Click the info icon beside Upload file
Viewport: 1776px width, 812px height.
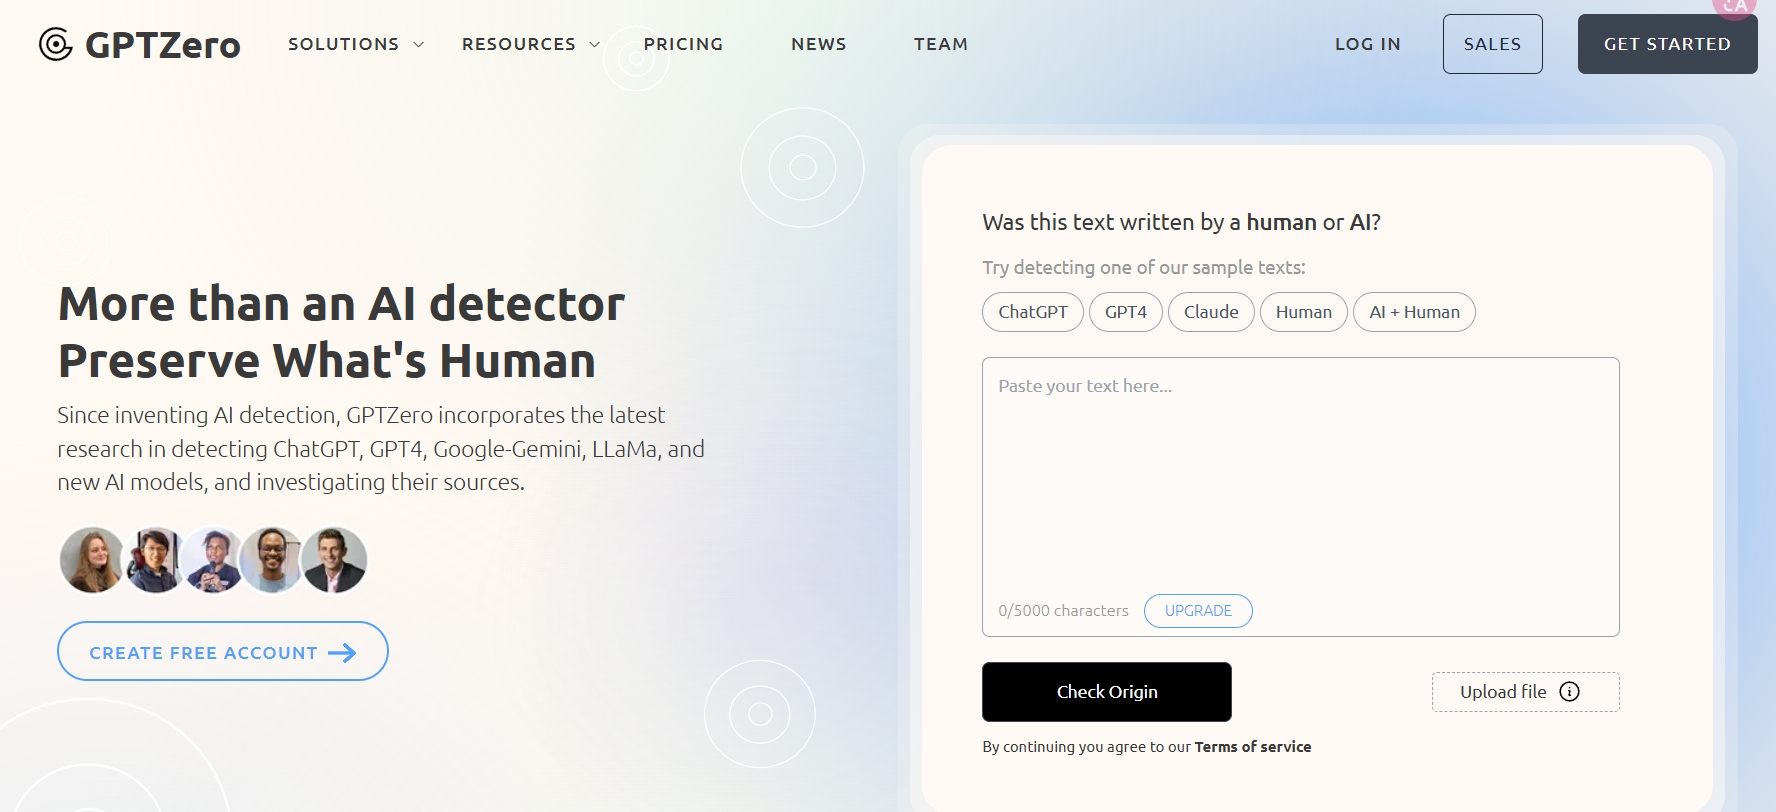(1570, 692)
